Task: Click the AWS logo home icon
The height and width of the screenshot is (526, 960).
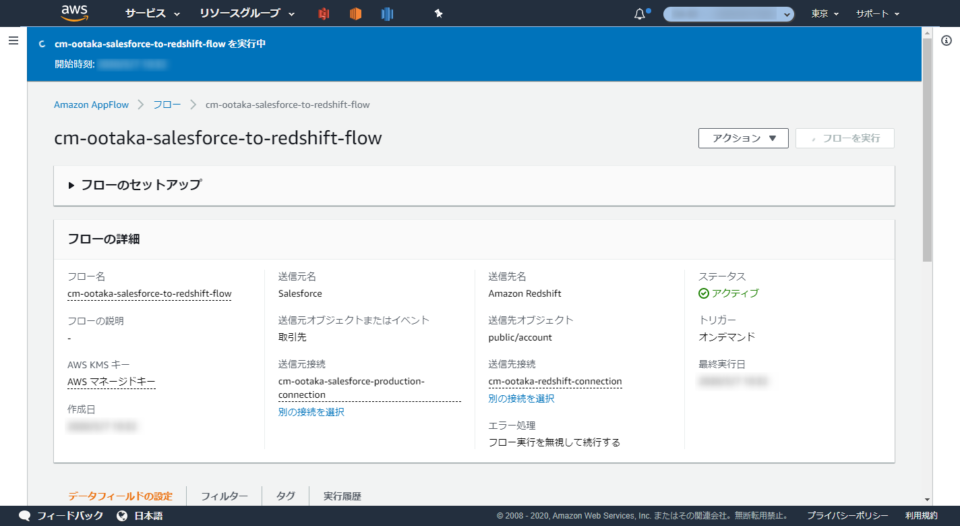Action: click(75, 13)
